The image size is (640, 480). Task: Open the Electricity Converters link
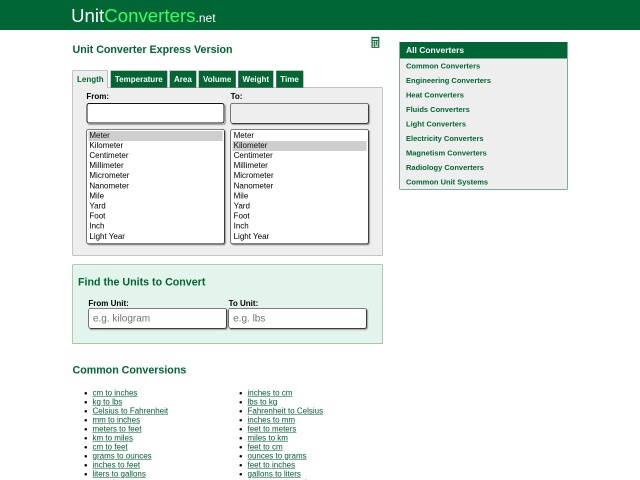[x=444, y=138]
